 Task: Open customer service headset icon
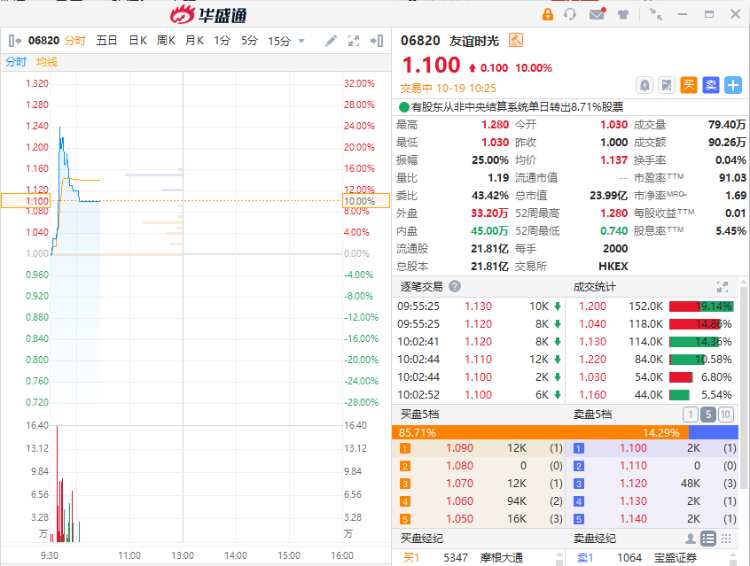pos(571,14)
